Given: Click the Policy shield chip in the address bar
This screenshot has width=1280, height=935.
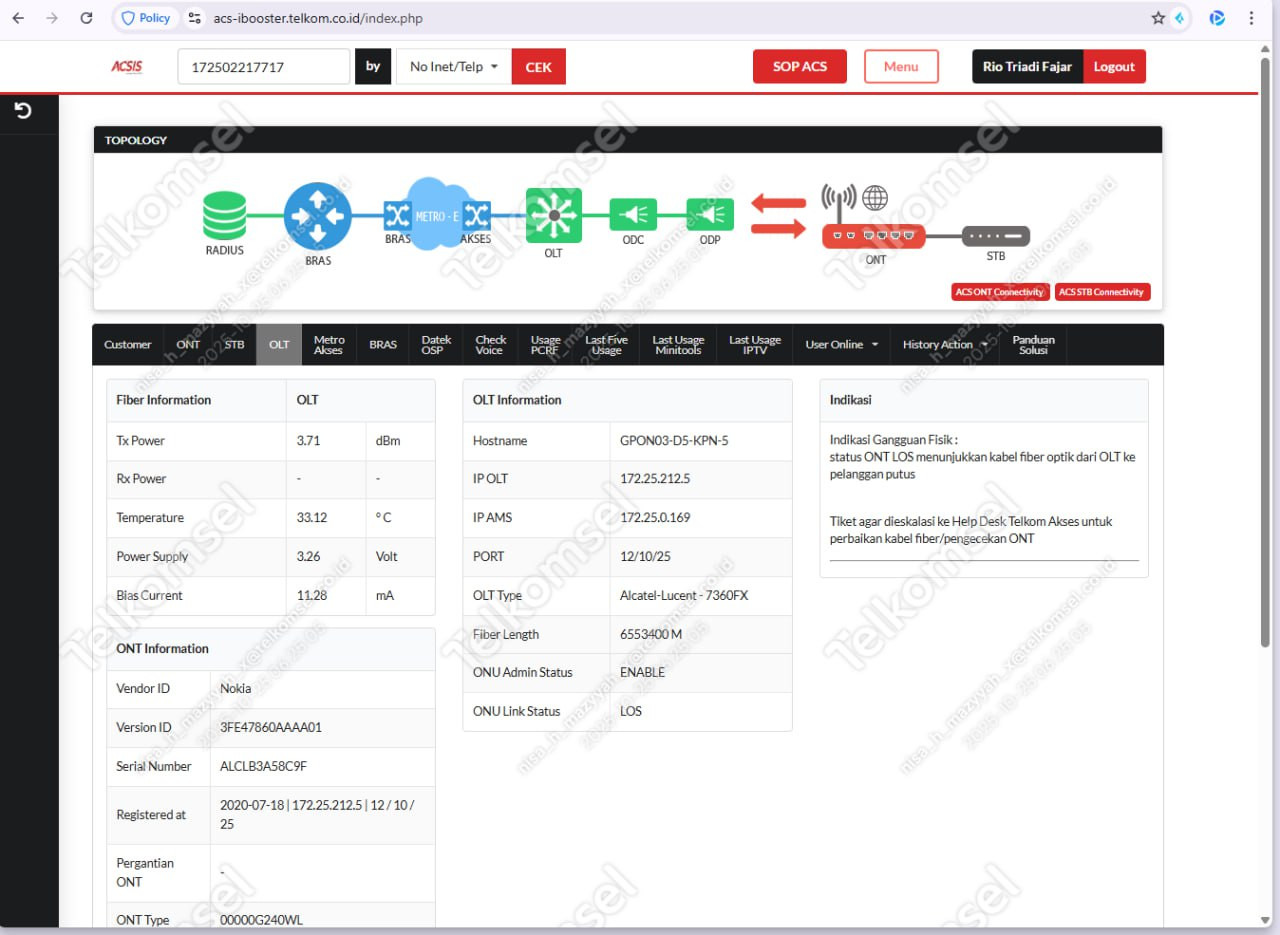Looking at the screenshot, I should [146, 18].
